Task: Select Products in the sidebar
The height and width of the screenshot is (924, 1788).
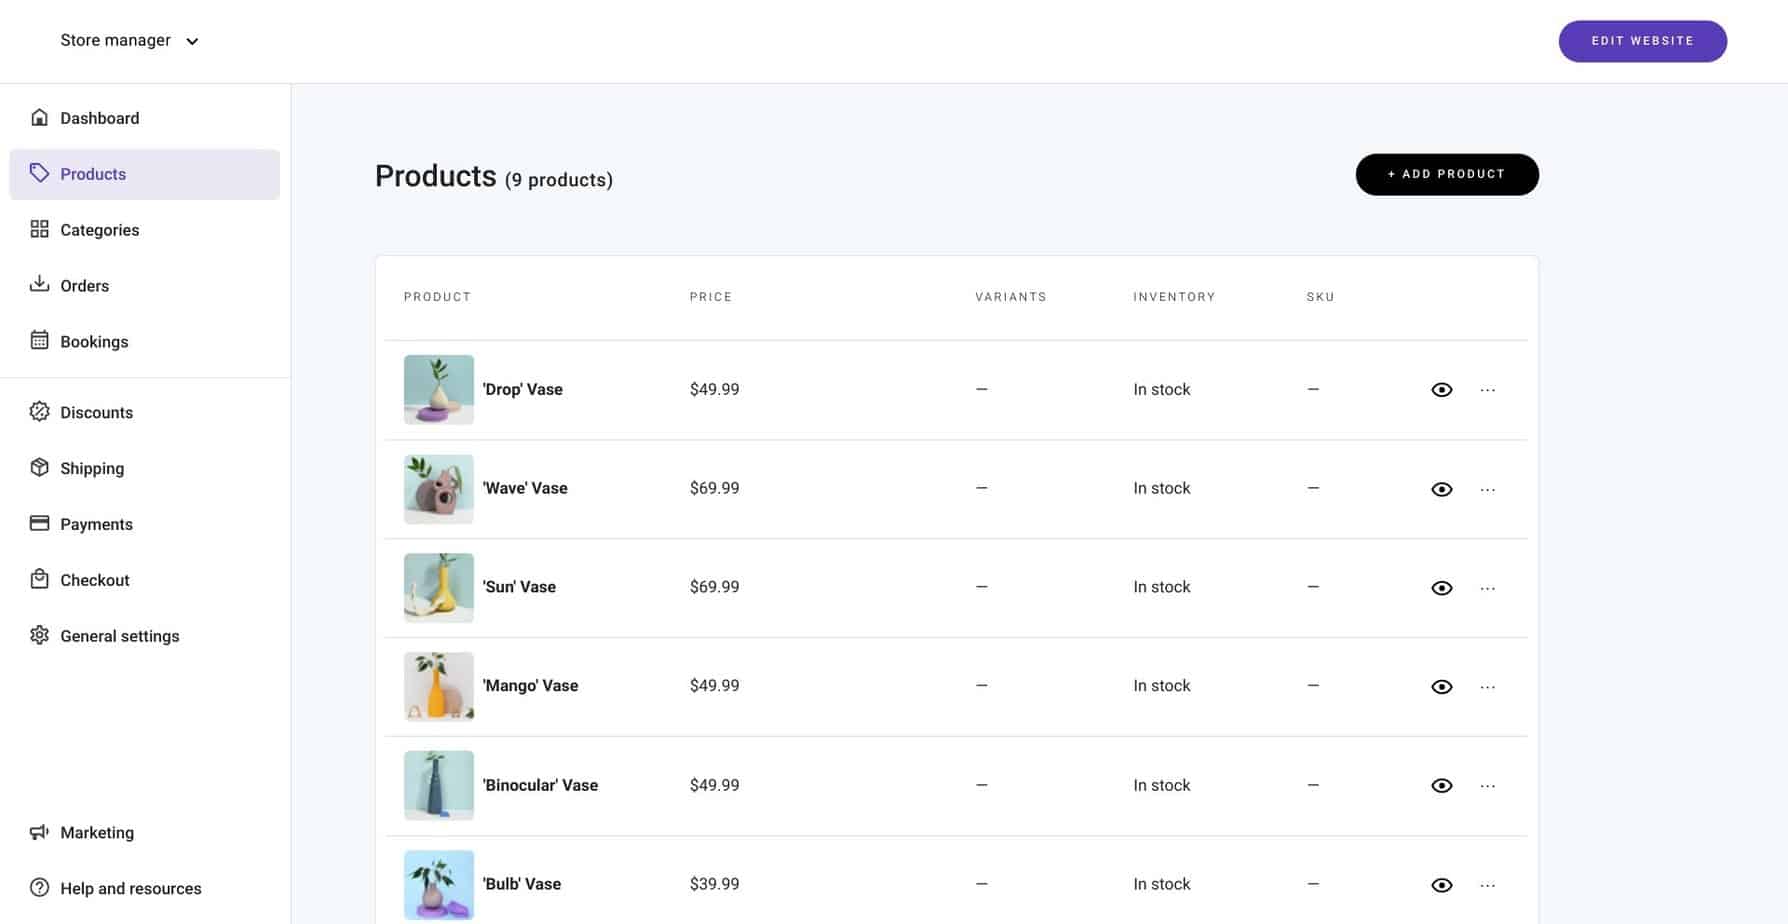Action: tap(145, 174)
